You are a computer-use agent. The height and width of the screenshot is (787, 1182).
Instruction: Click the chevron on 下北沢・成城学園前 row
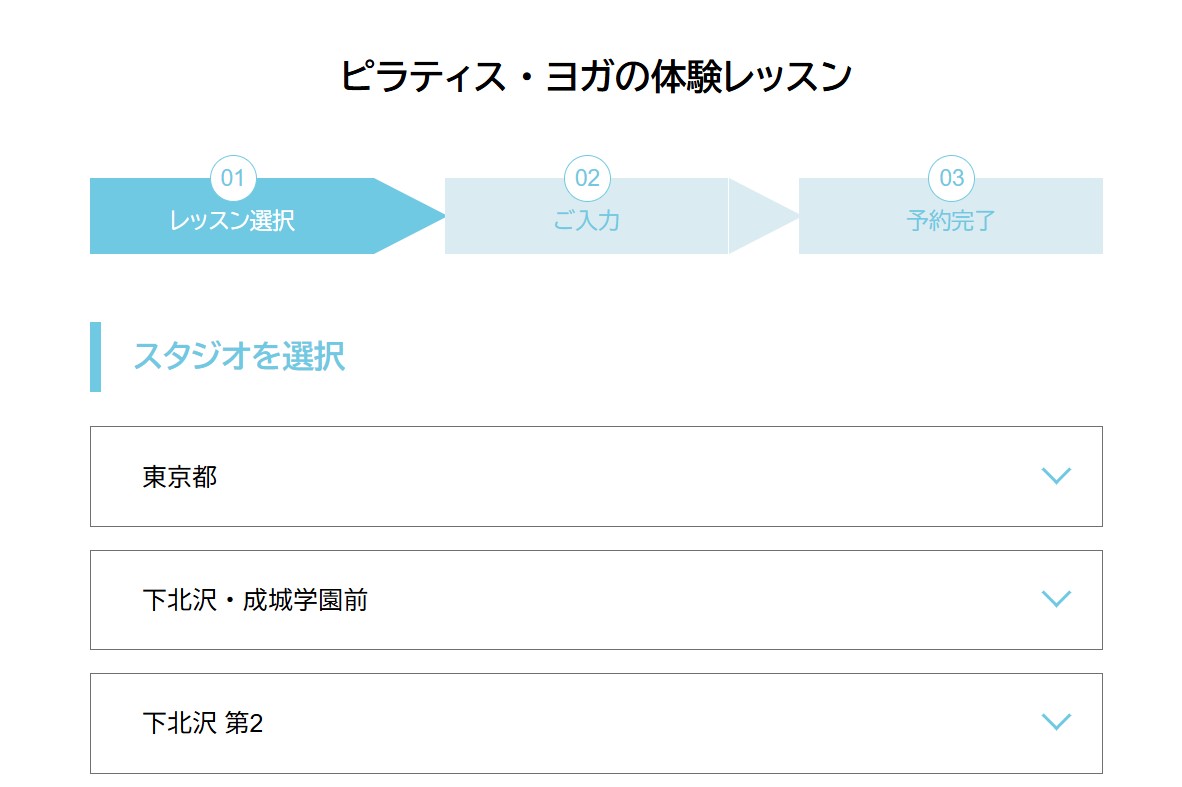point(1056,599)
